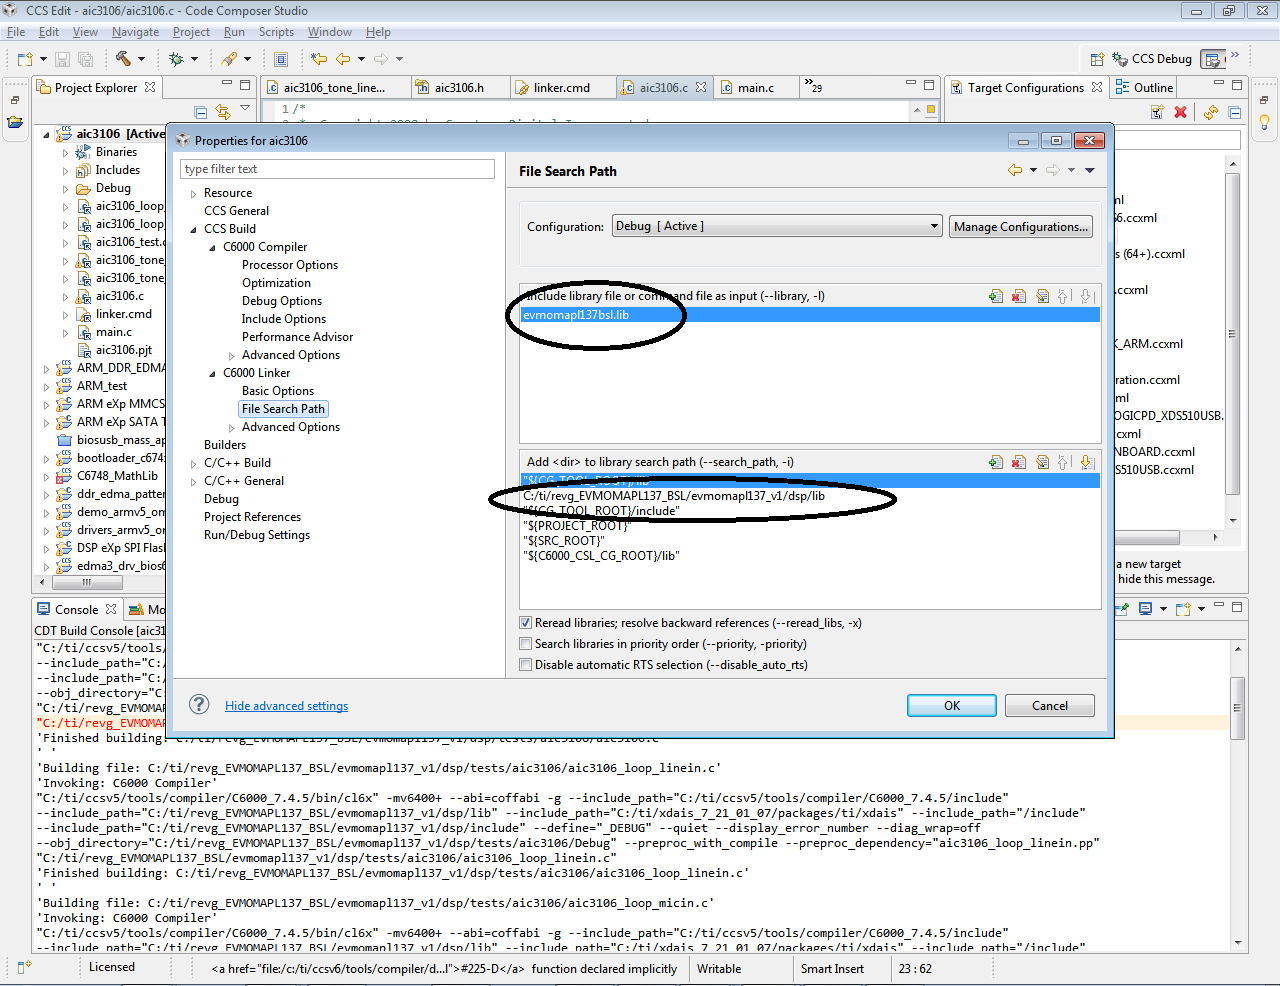Viewport: 1280px width, 986px height.
Task: Open the Scripts menu
Action: pos(276,32)
